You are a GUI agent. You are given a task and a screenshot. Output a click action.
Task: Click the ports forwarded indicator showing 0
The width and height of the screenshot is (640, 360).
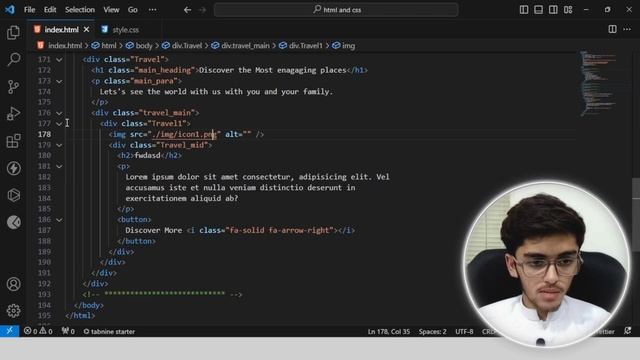tap(68, 331)
